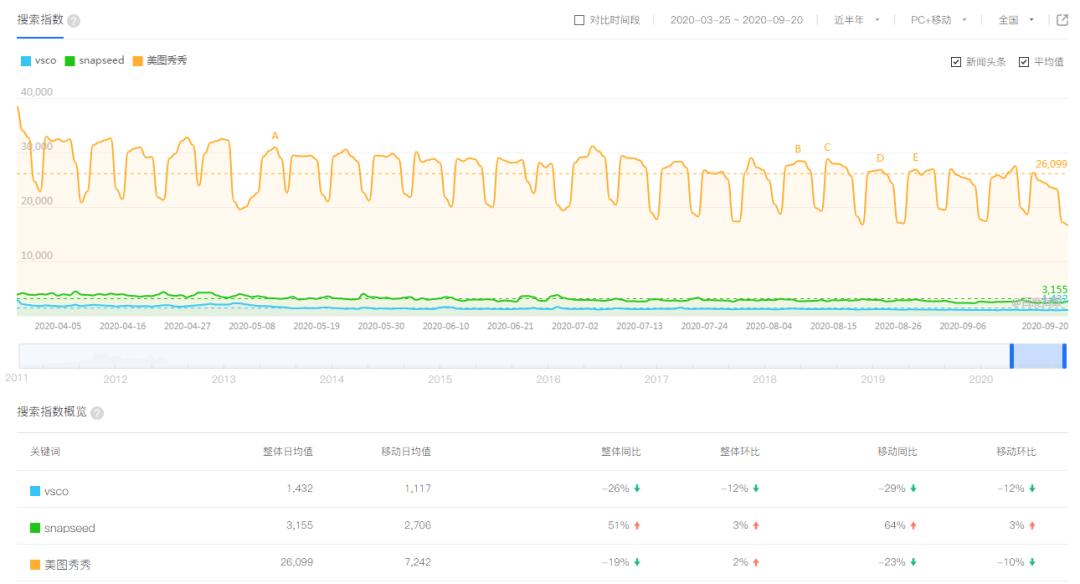
Task: Expand the PC+移动 device dropdown
Action: point(938,20)
